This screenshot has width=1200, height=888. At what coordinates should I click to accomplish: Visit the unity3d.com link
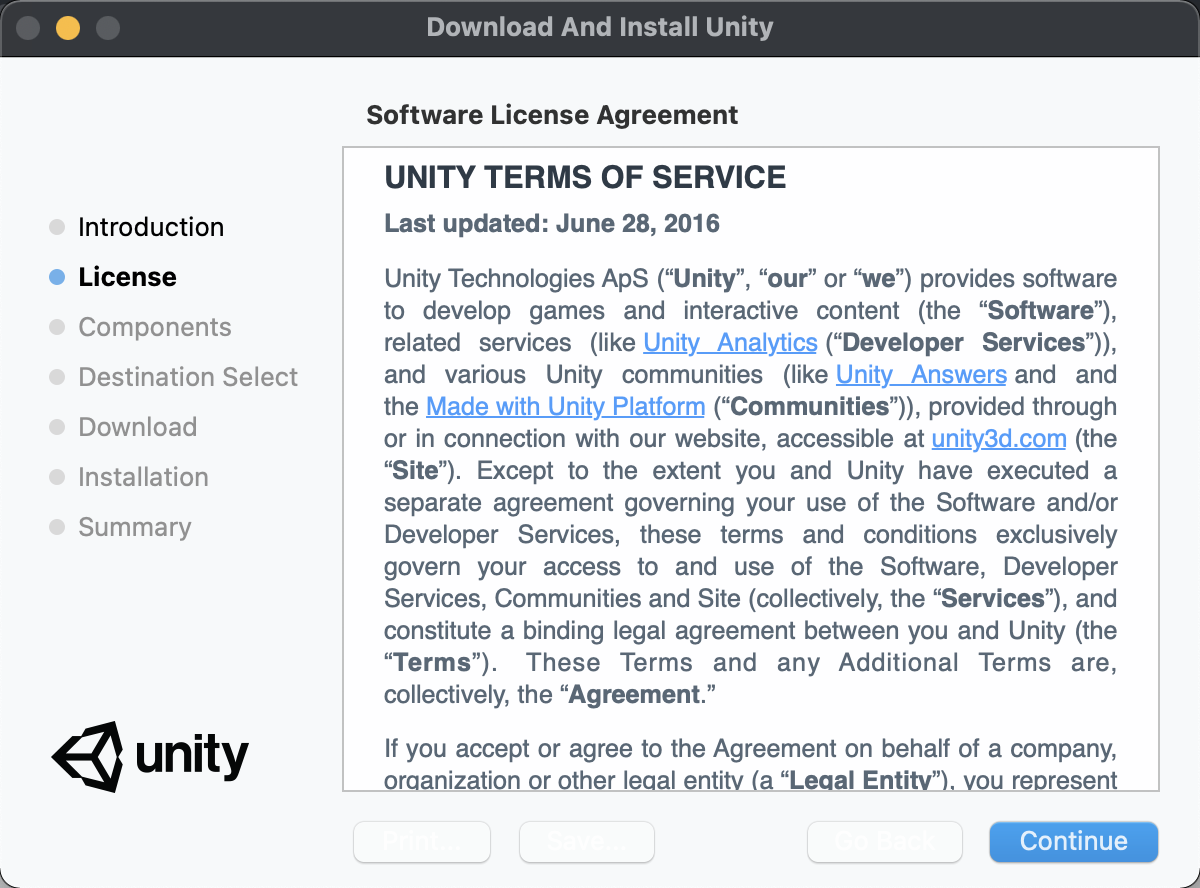point(998,439)
